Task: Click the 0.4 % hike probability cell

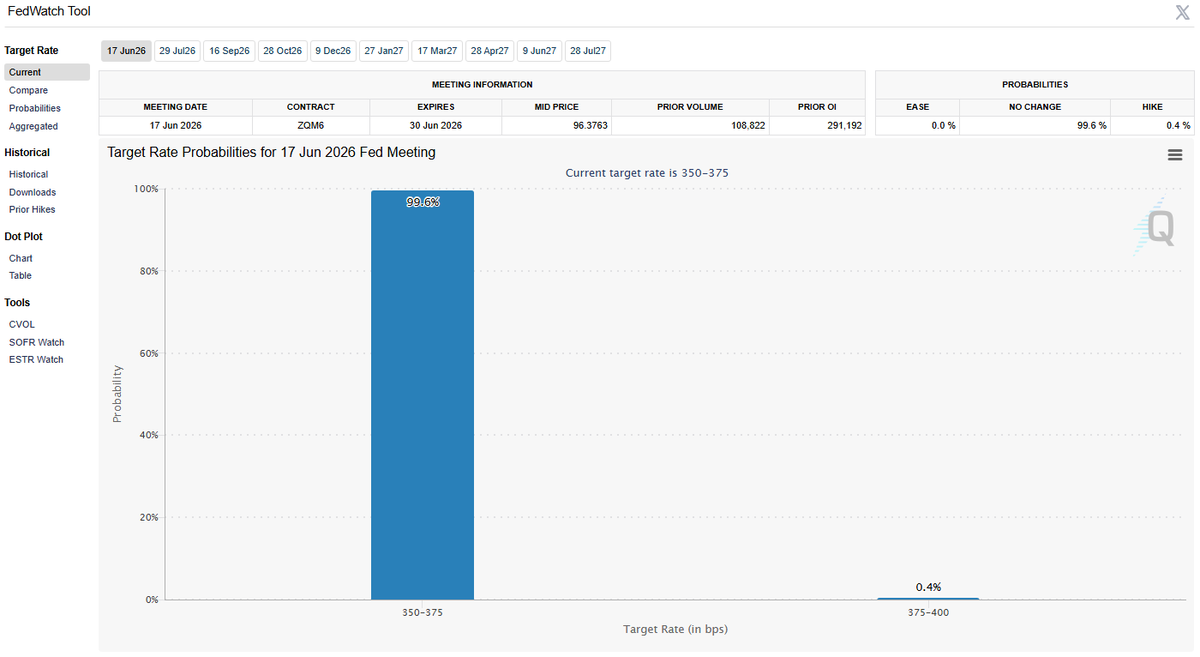Action: tap(1152, 125)
